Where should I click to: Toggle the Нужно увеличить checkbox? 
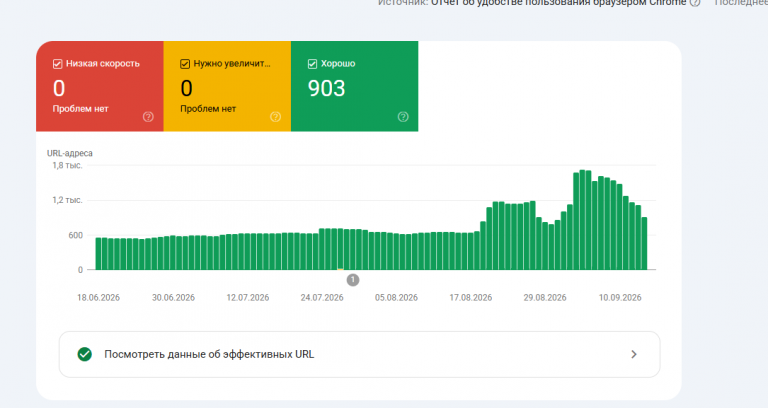click(x=185, y=64)
